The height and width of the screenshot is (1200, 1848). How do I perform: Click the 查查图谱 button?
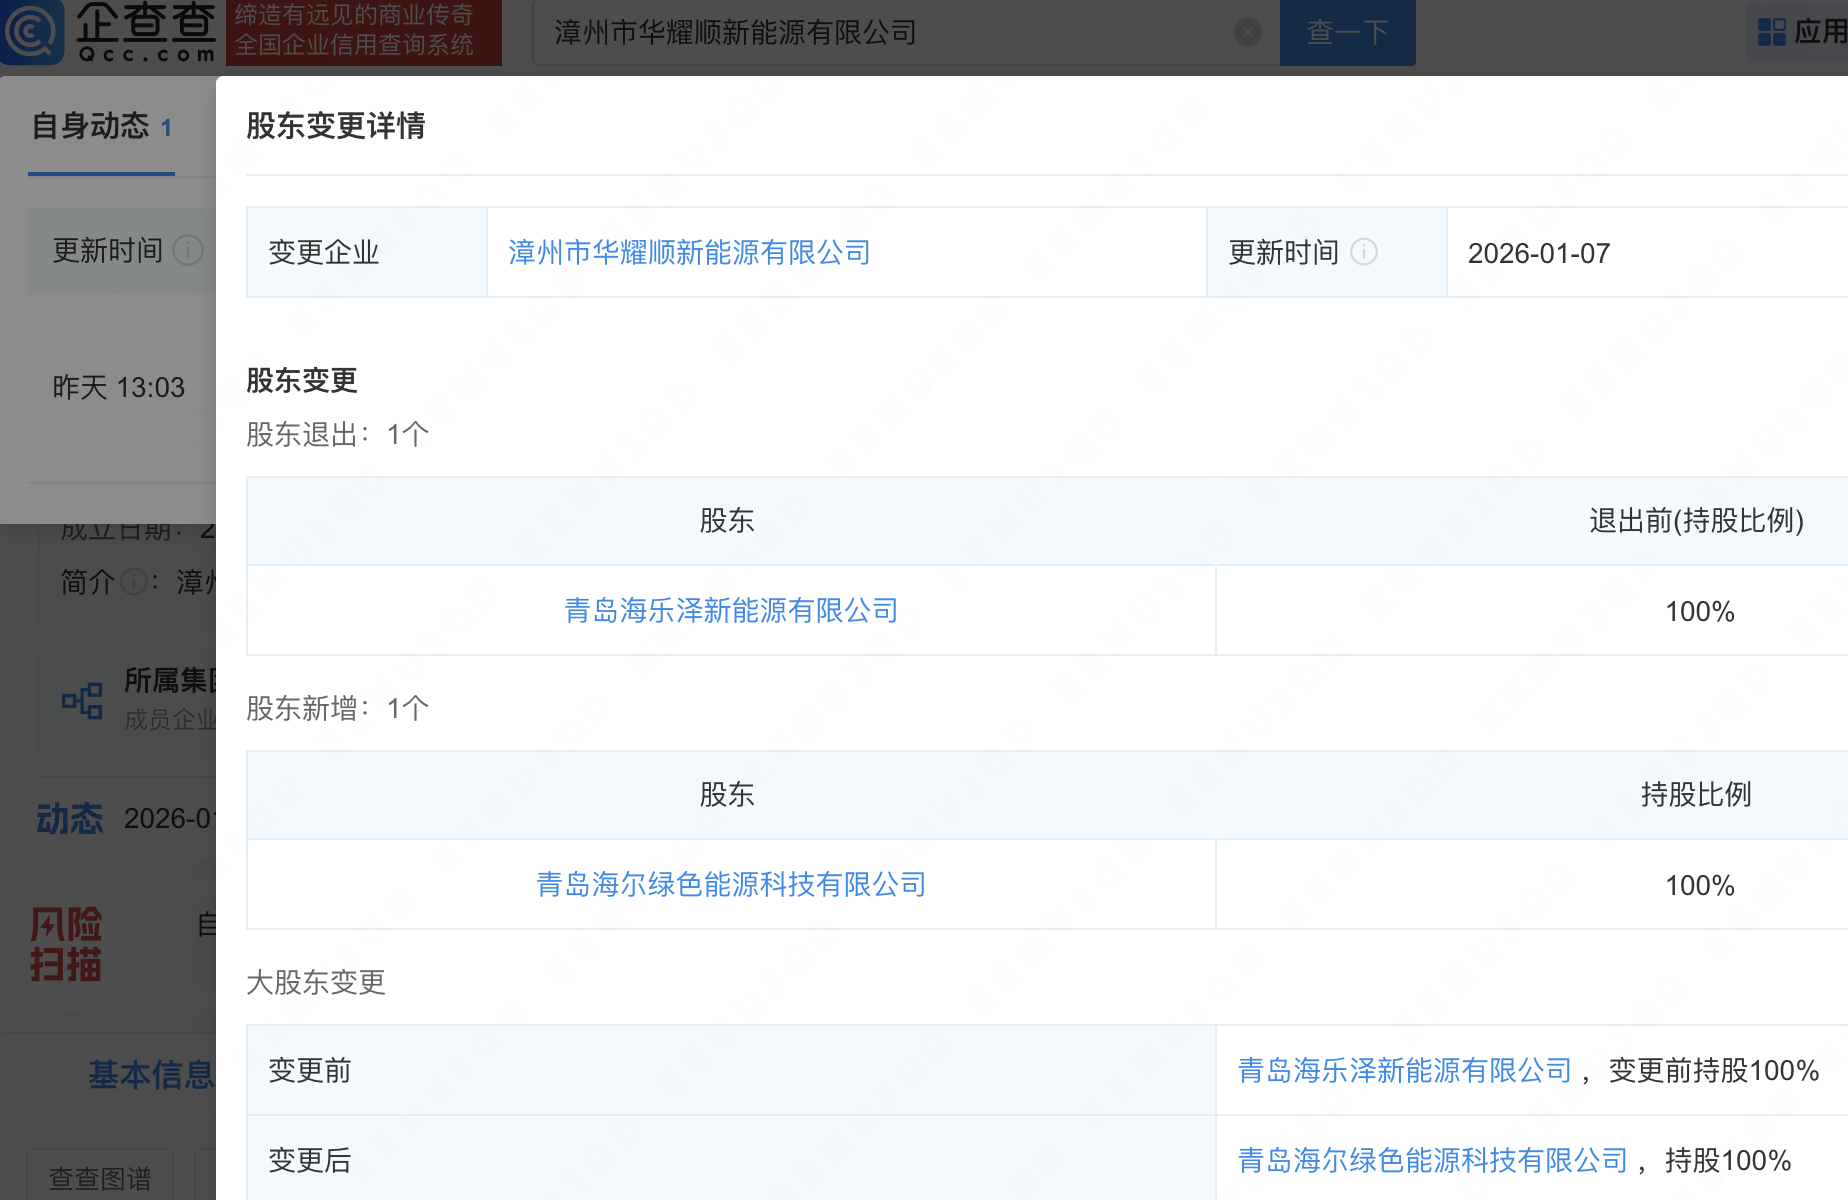[101, 1178]
